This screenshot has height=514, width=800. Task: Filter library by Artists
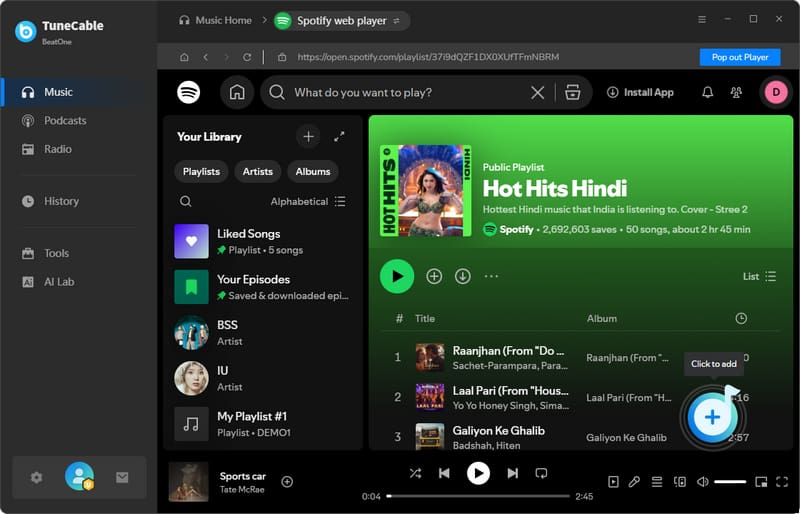pos(258,172)
